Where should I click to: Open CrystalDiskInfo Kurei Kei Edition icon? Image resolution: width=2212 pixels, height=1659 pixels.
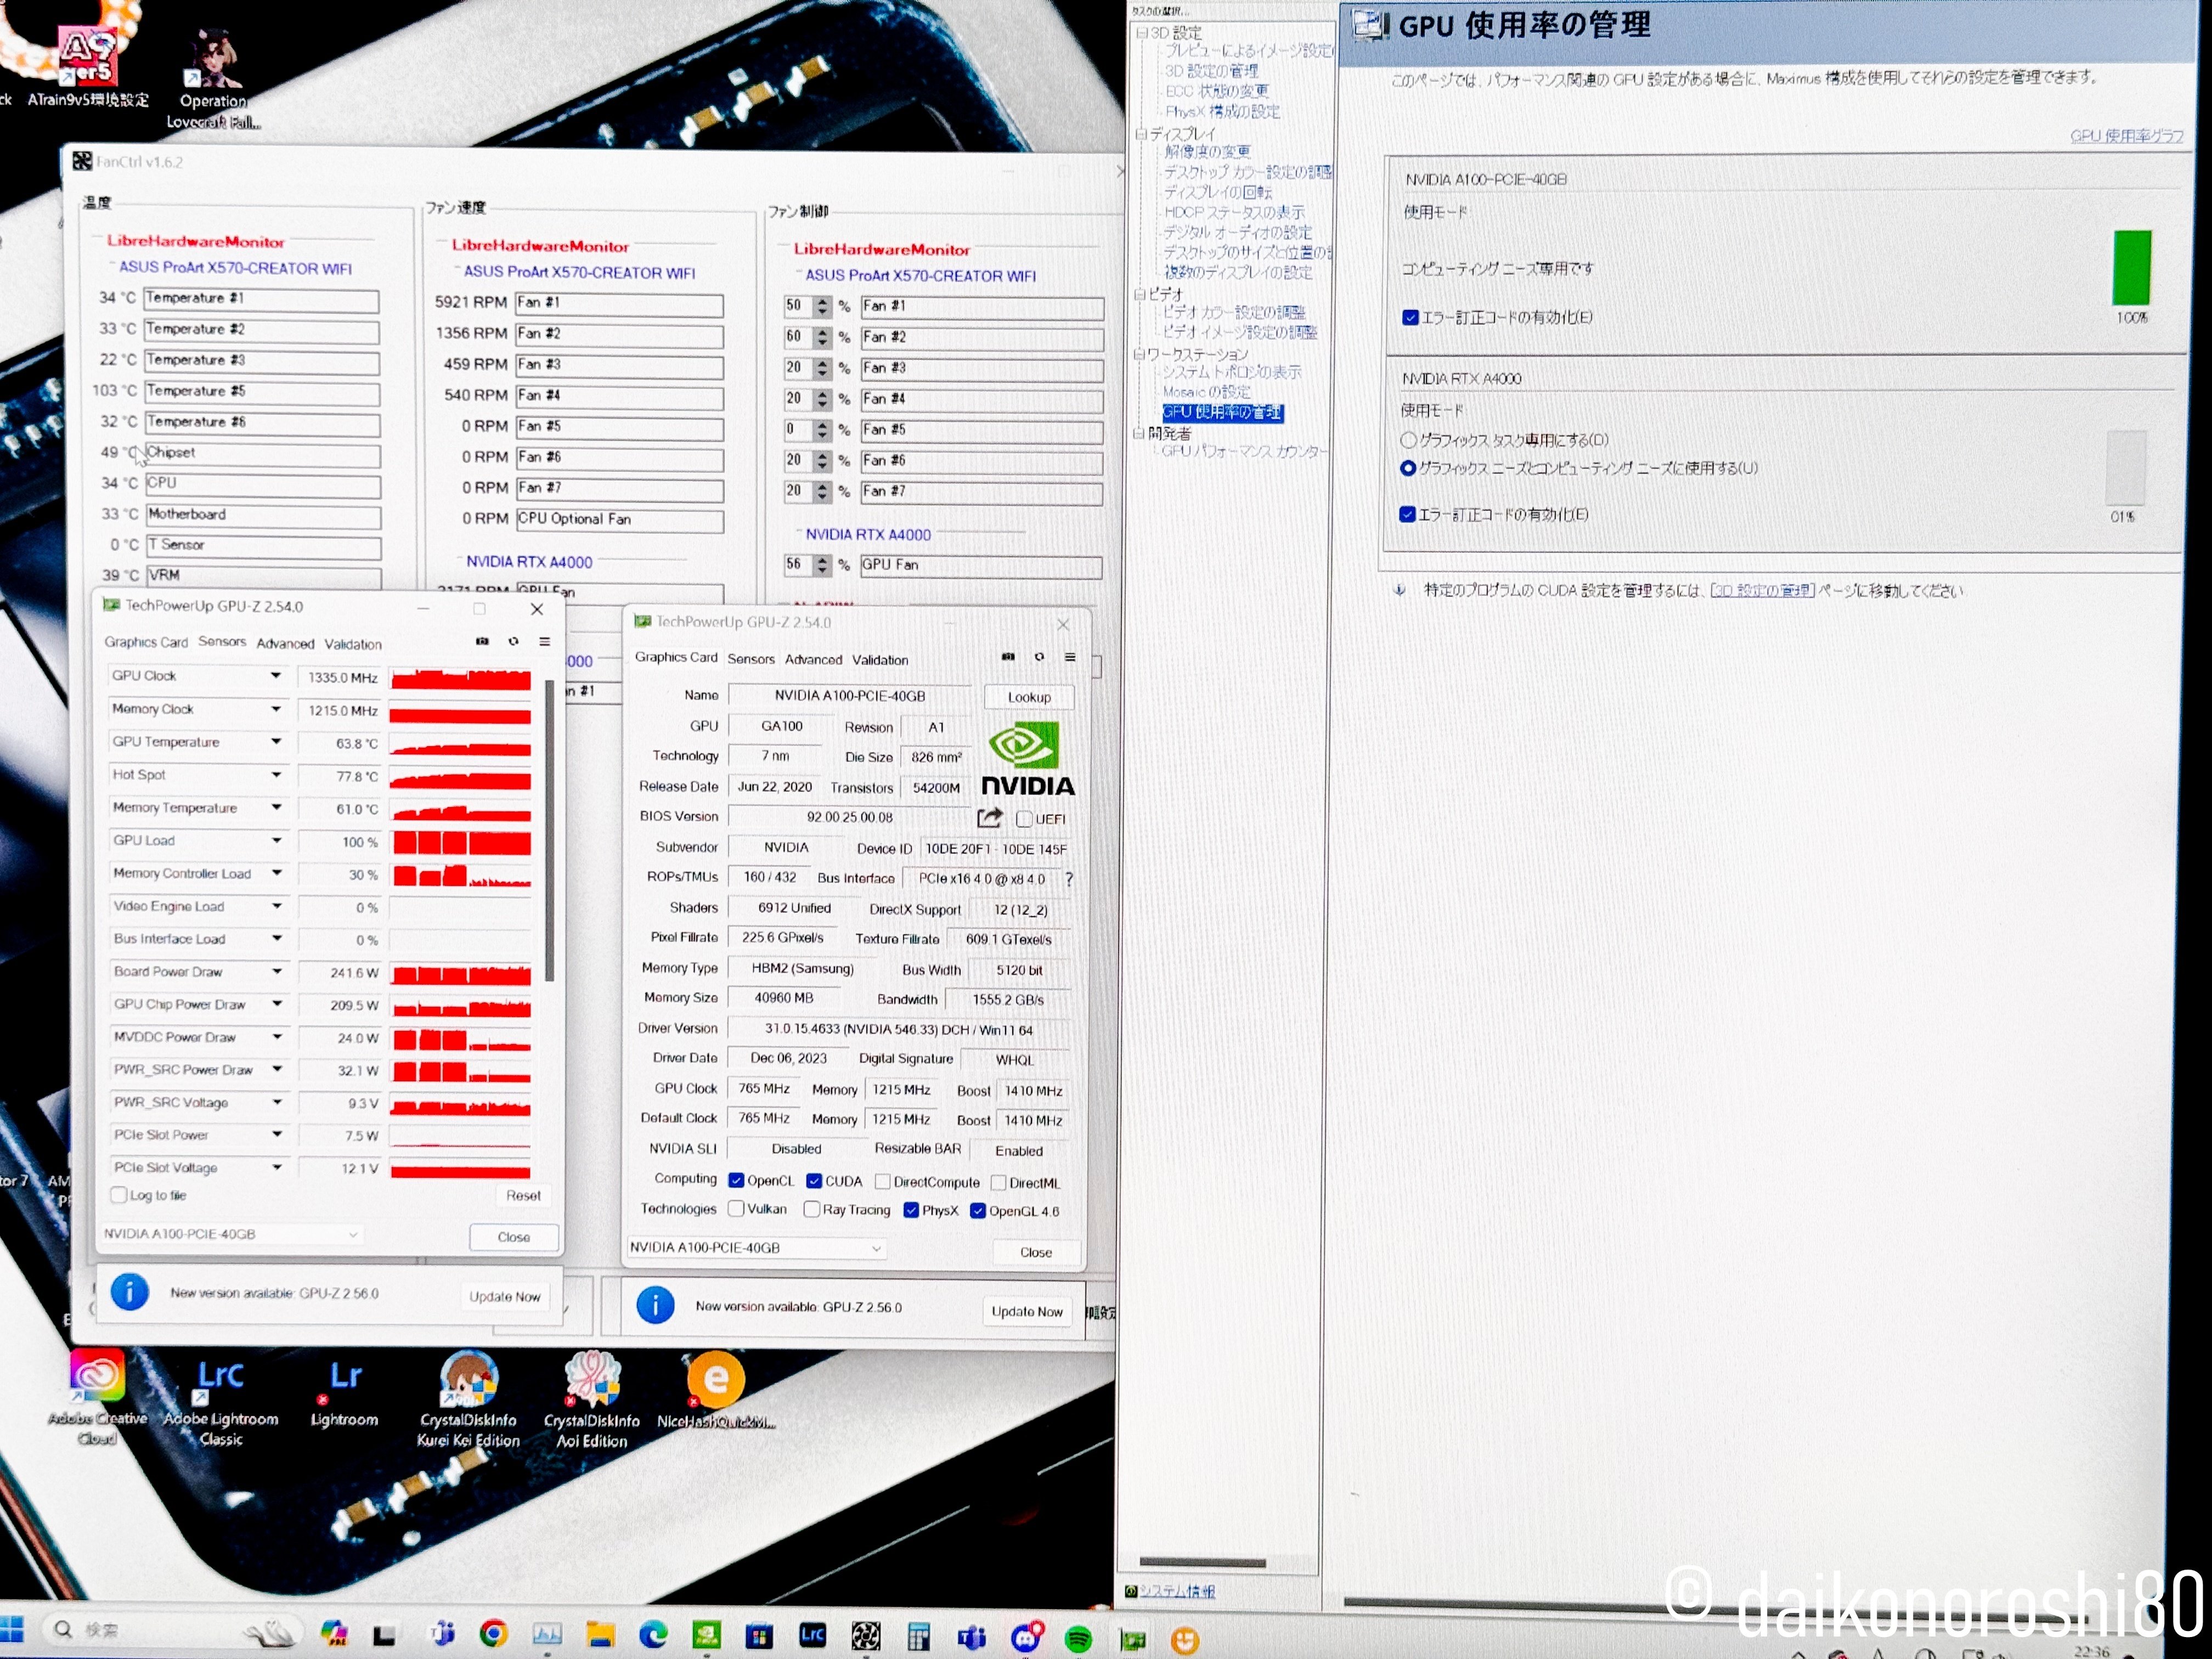tap(468, 1399)
